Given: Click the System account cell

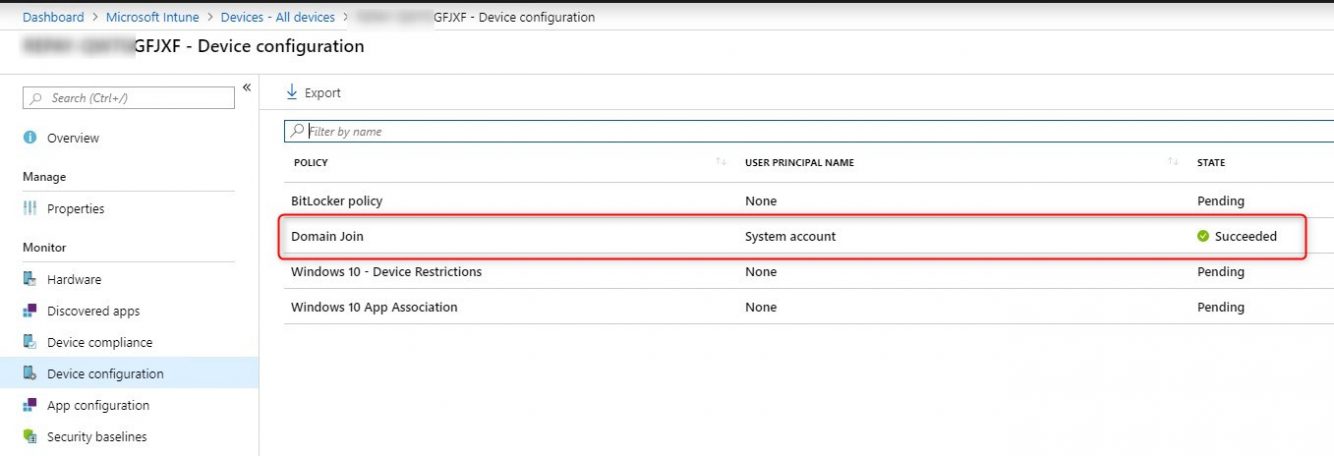Looking at the screenshot, I should click(x=790, y=237).
